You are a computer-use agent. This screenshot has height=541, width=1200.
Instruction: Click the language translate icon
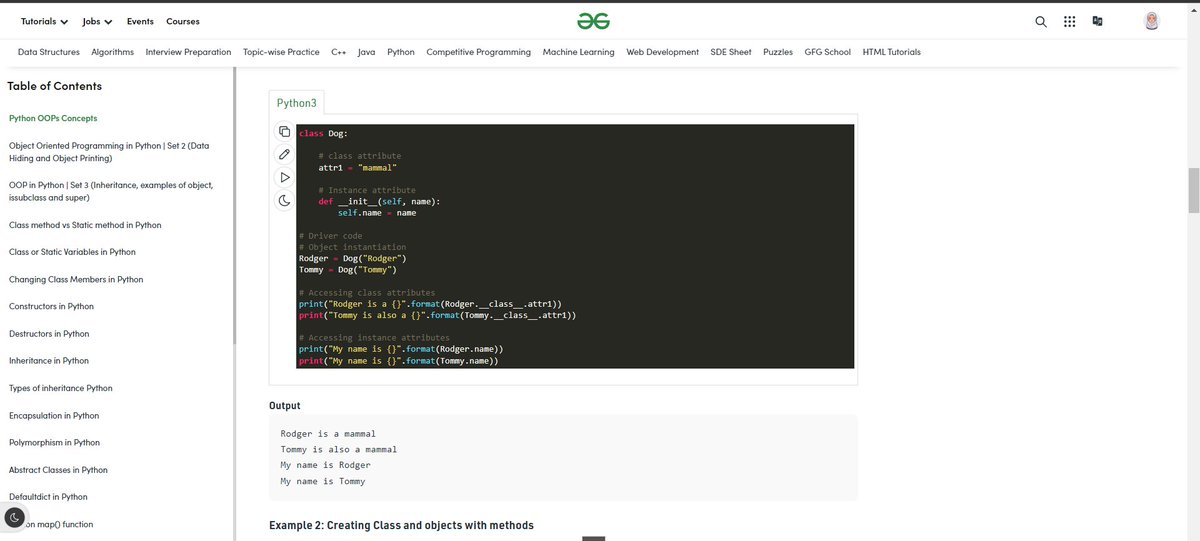[x=1097, y=21]
